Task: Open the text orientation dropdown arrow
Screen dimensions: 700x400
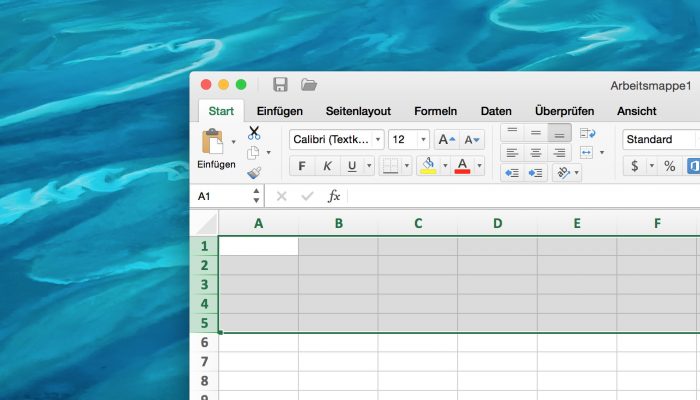Action: coord(577,173)
